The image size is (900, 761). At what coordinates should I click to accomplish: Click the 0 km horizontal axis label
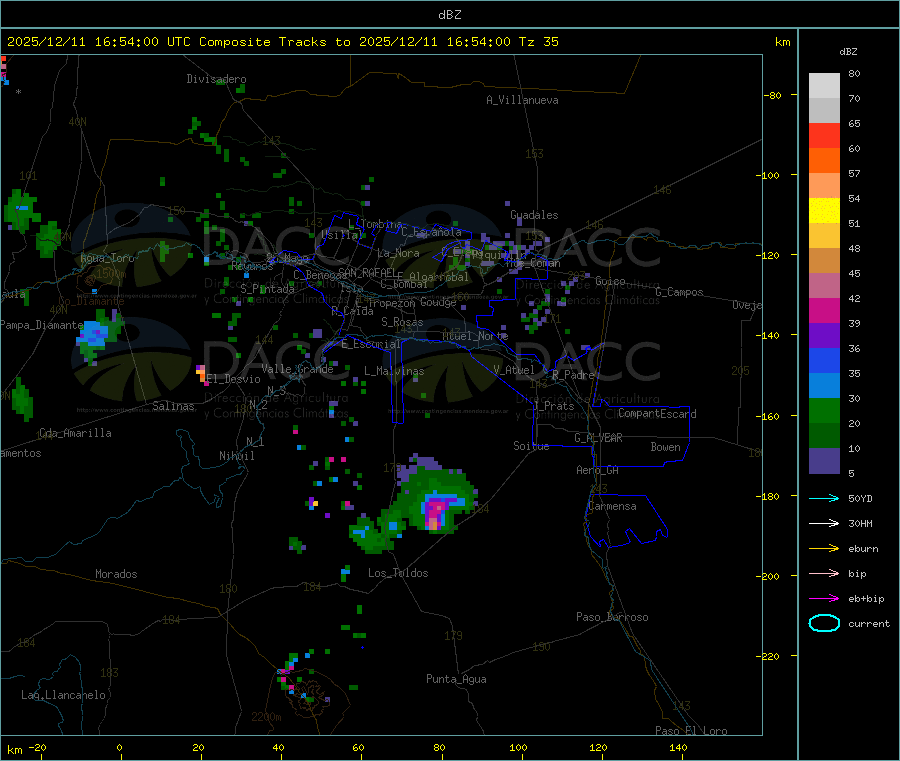119,747
